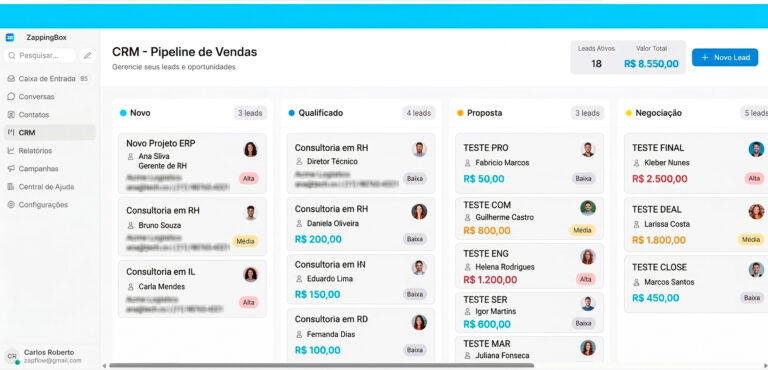Open Carlos Roberto user profile
Screen dimensions: 768x370
coord(49,356)
